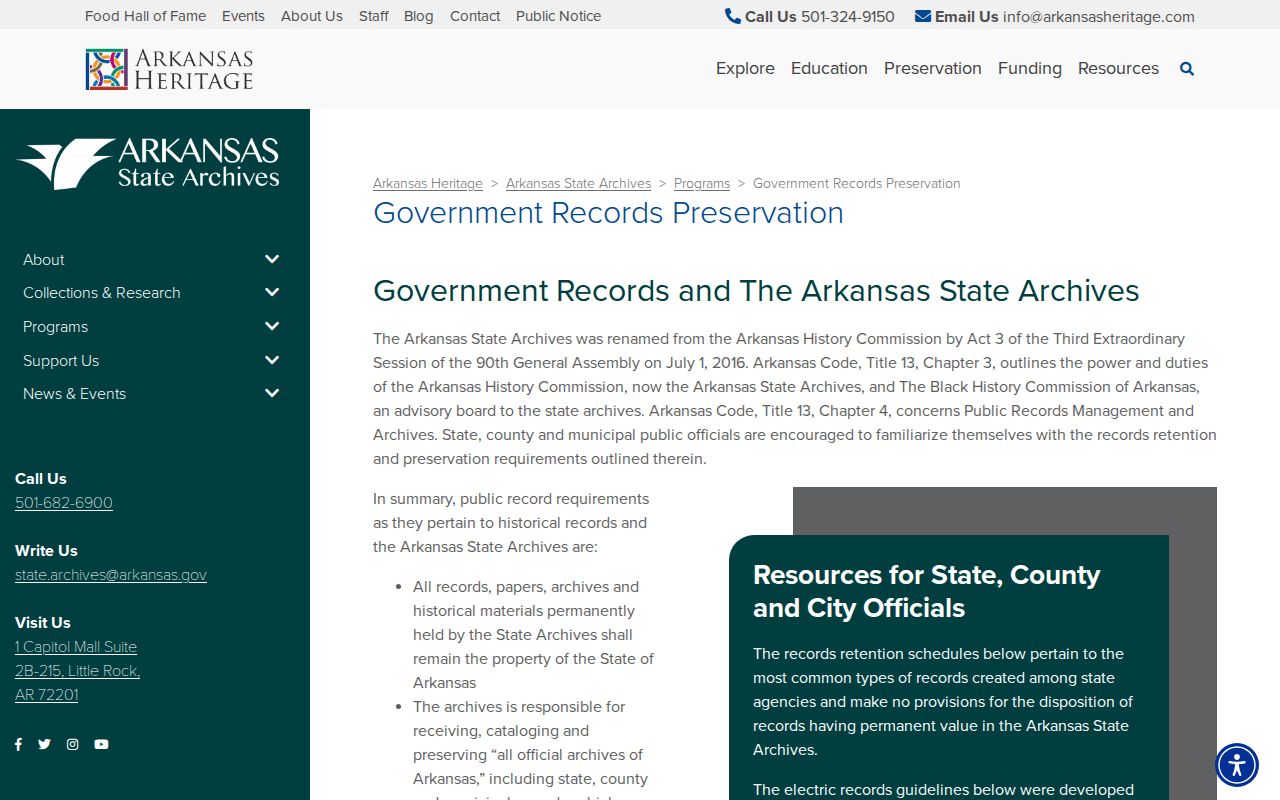Open the Twitter social icon
The width and height of the screenshot is (1280, 800).
click(44, 744)
